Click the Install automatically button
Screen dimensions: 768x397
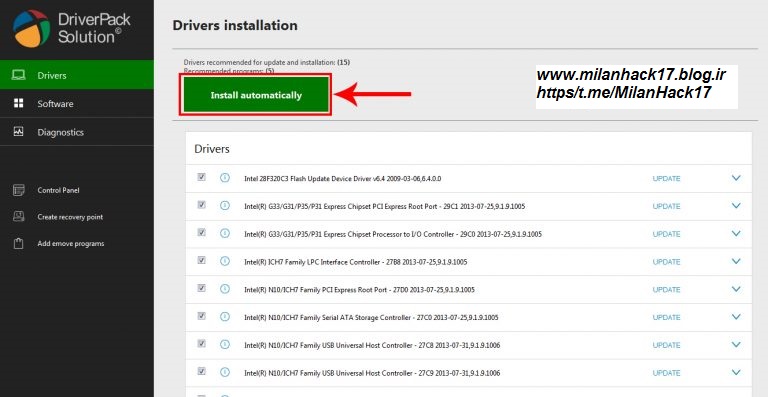point(255,95)
